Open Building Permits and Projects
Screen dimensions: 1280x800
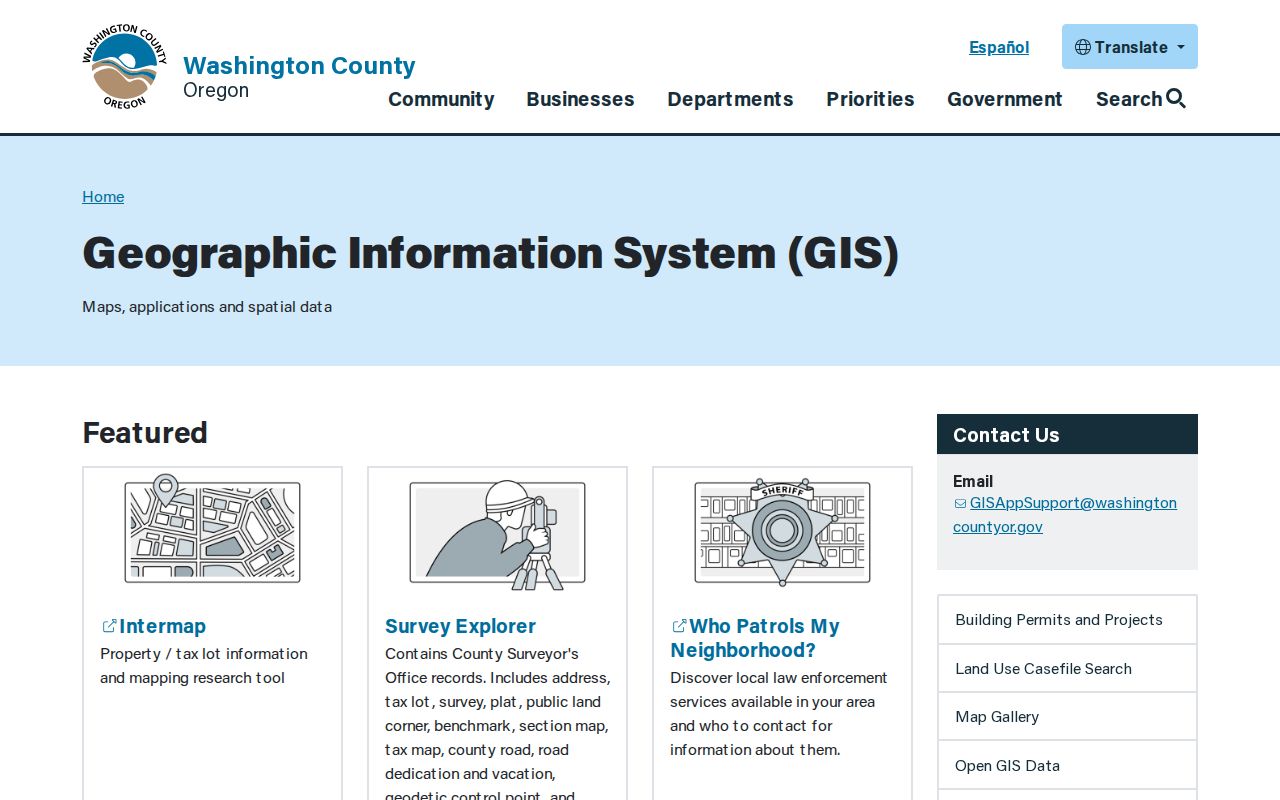tap(1067, 620)
